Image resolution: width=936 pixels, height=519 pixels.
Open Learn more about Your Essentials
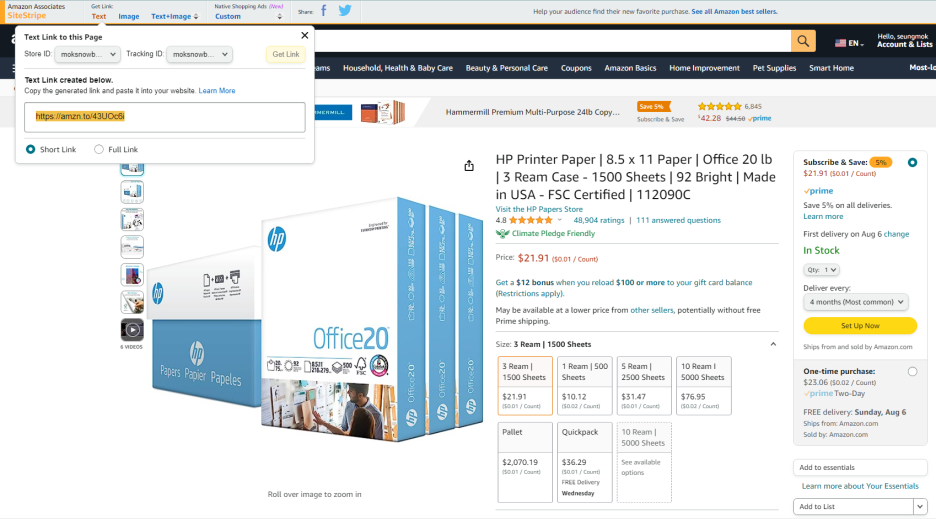[860, 486]
